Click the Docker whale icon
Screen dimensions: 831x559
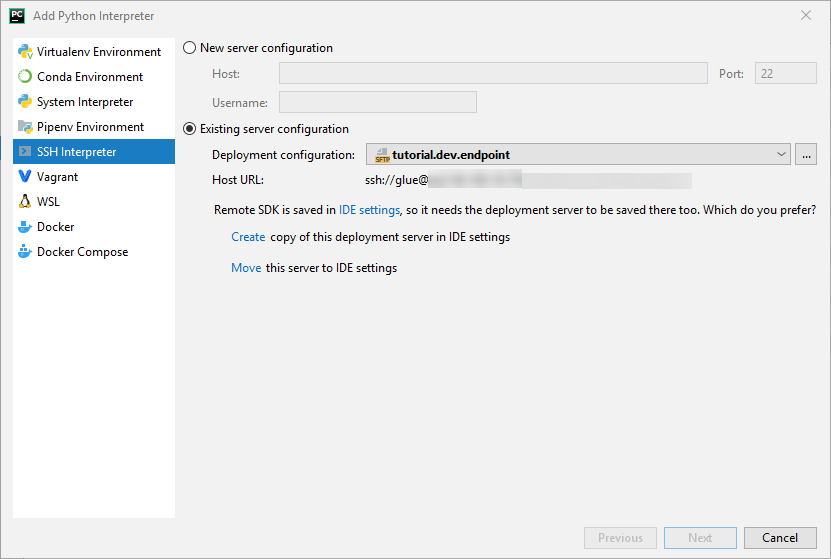point(25,227)
